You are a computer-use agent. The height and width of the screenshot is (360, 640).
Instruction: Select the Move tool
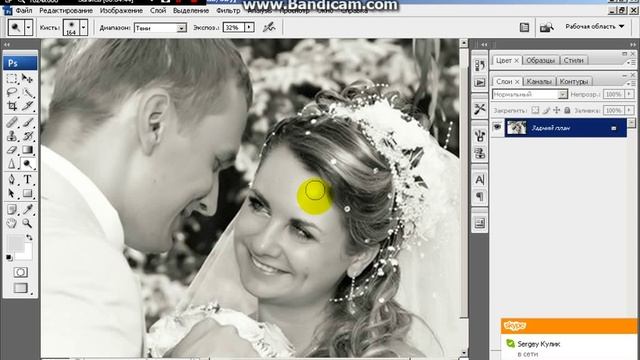(x=27, y=78)
